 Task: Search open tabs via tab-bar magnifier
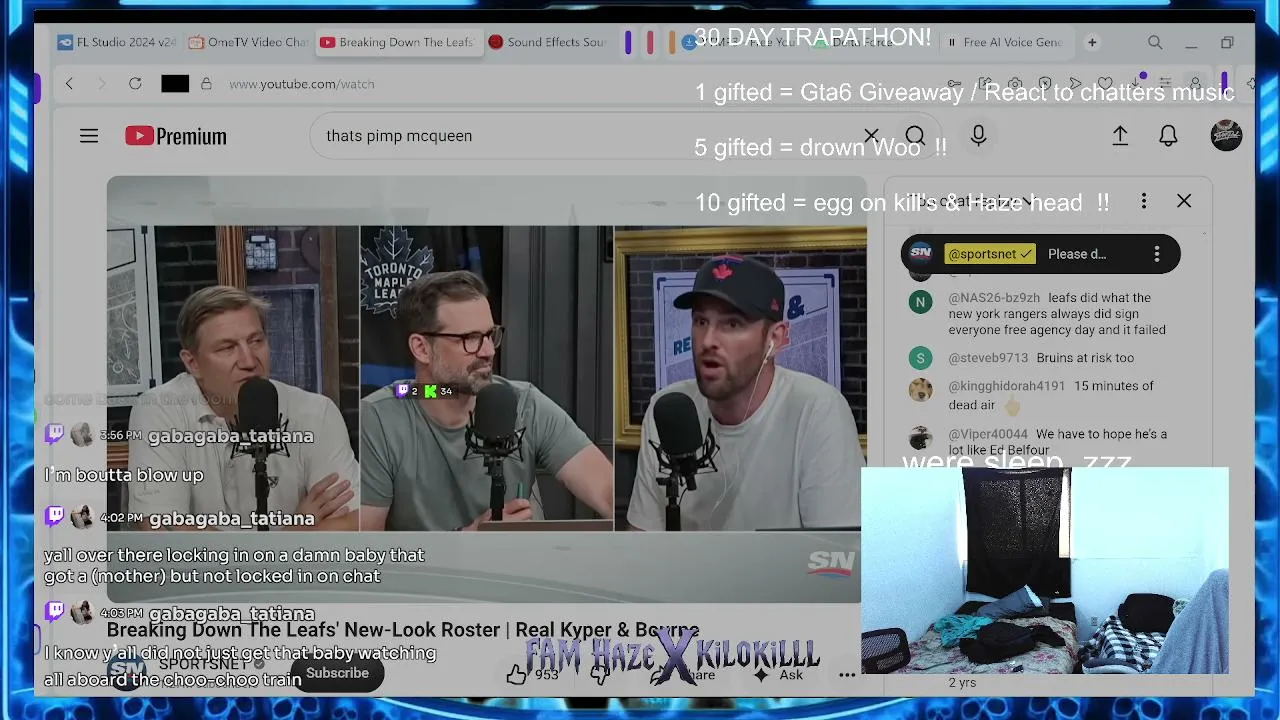(x=1155, y=43)
